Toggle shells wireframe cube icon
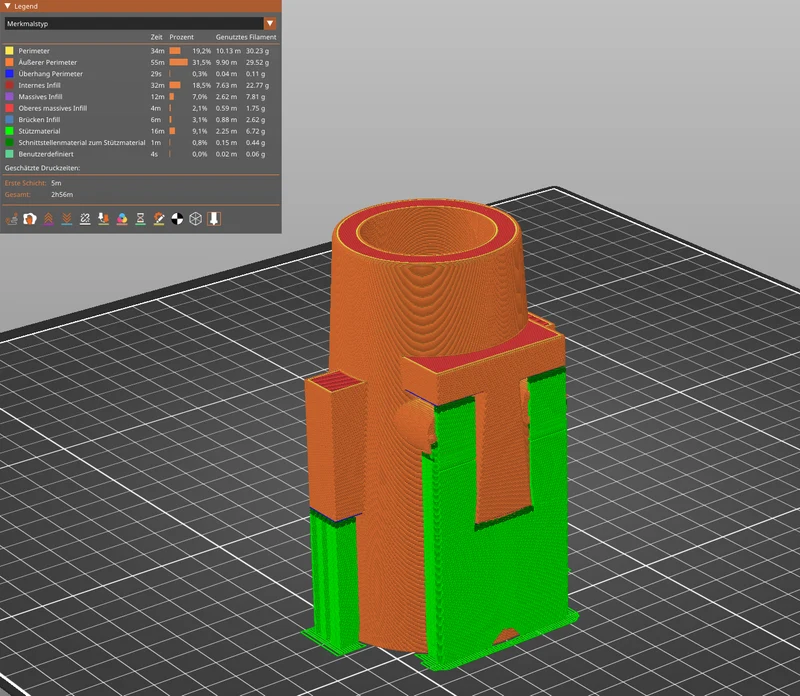The width and height of the screenshot is (800, 696). 195,219
